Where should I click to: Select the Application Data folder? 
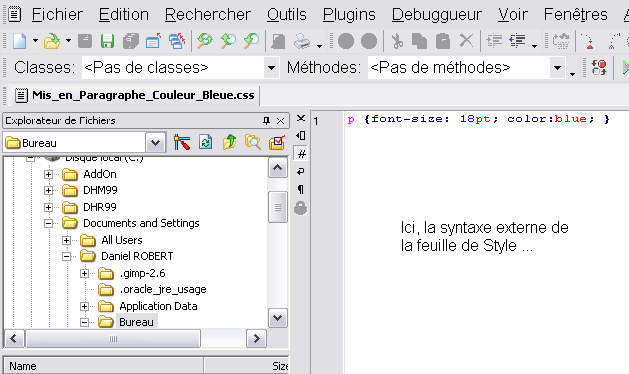(x=158, y=306)
